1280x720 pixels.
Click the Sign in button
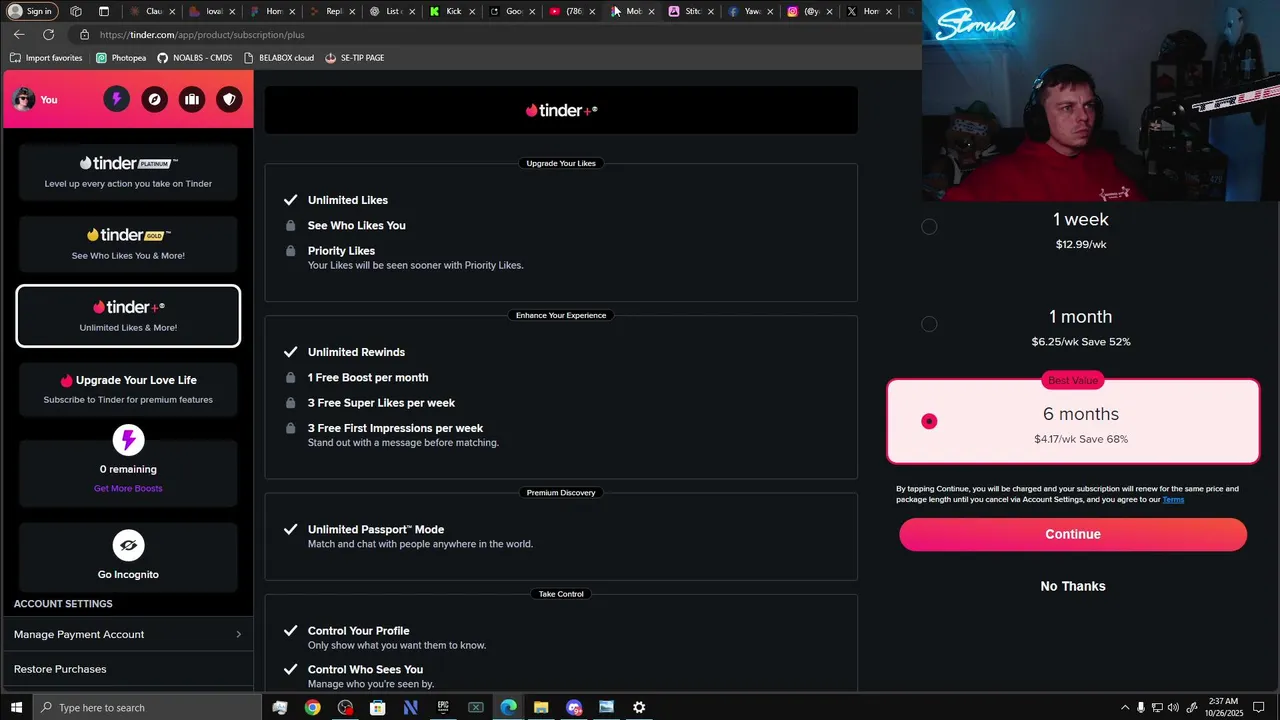click(x=32, y=12)
